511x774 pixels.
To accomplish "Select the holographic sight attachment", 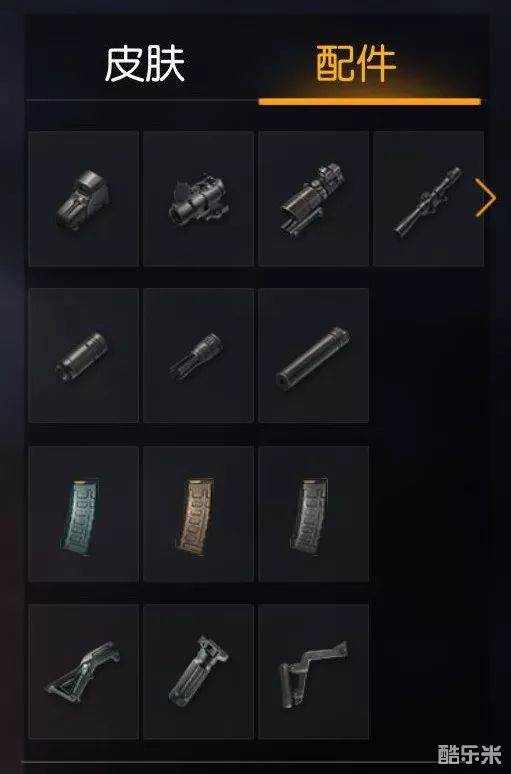I will 83,199.
